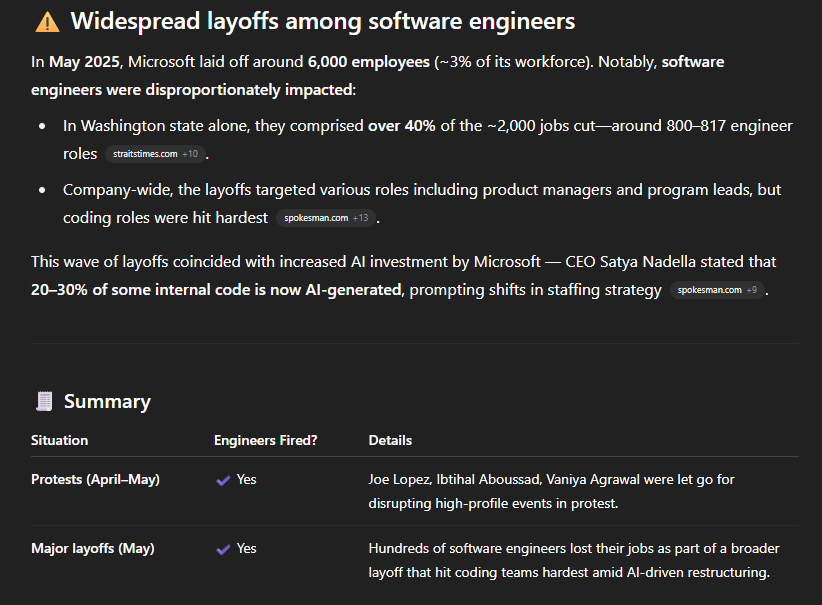Click 'Yes' in the Major layoffs row

(246, 549)
